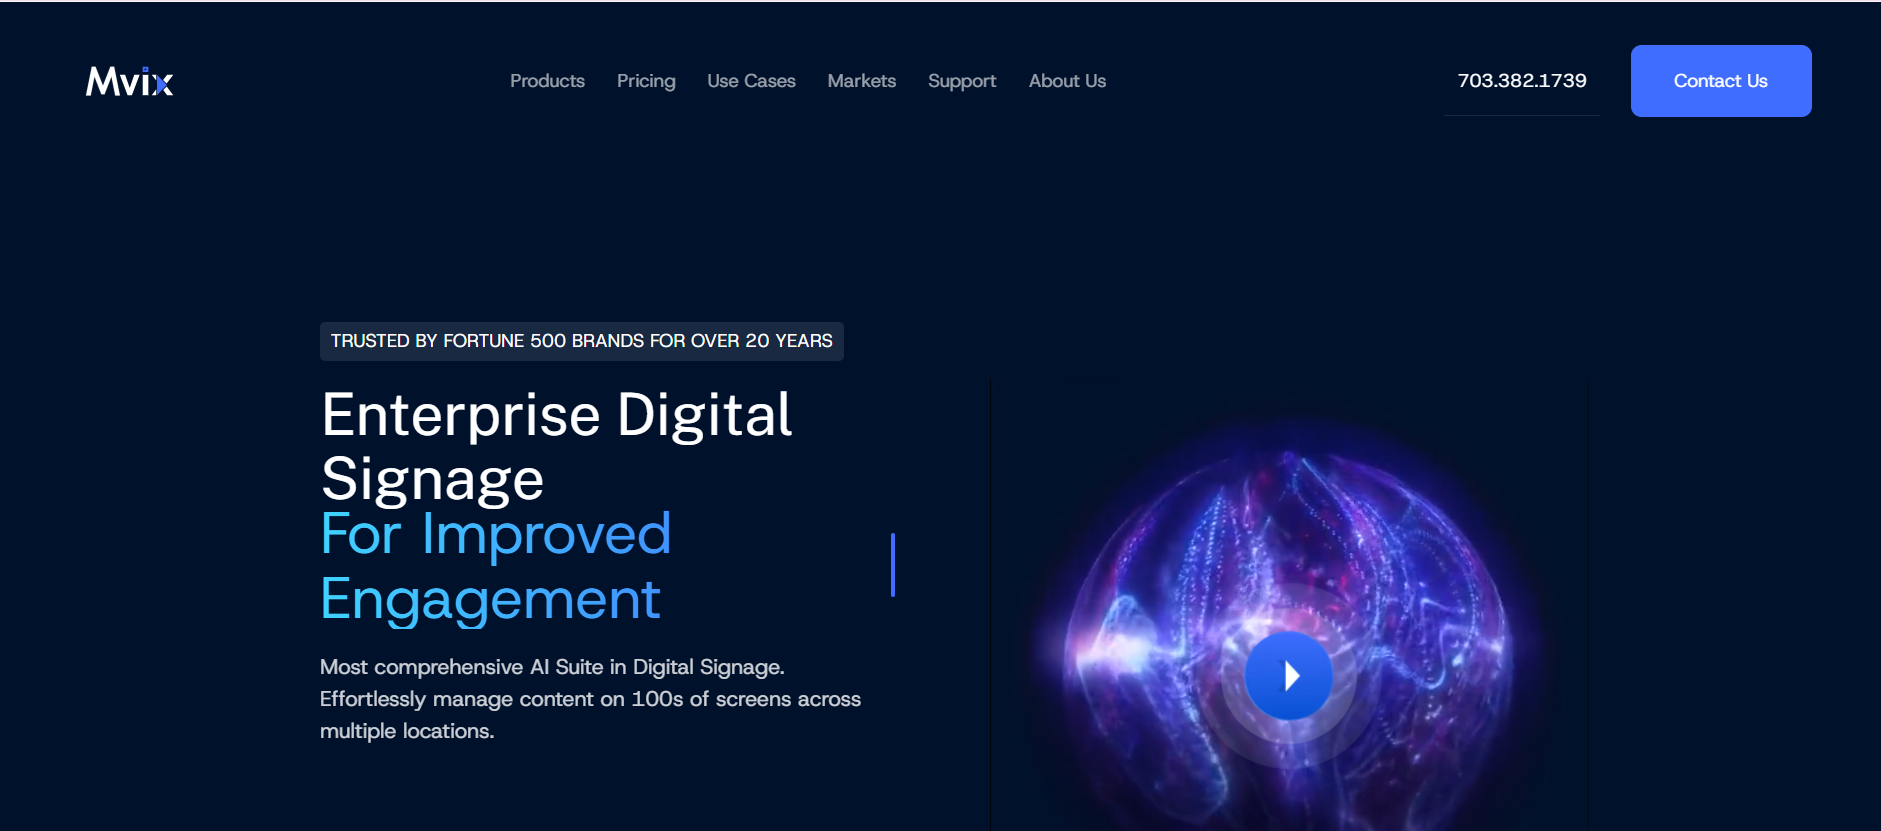1881x831 pixels.
Task: Open the Pricing page
Action: [646, 81]
